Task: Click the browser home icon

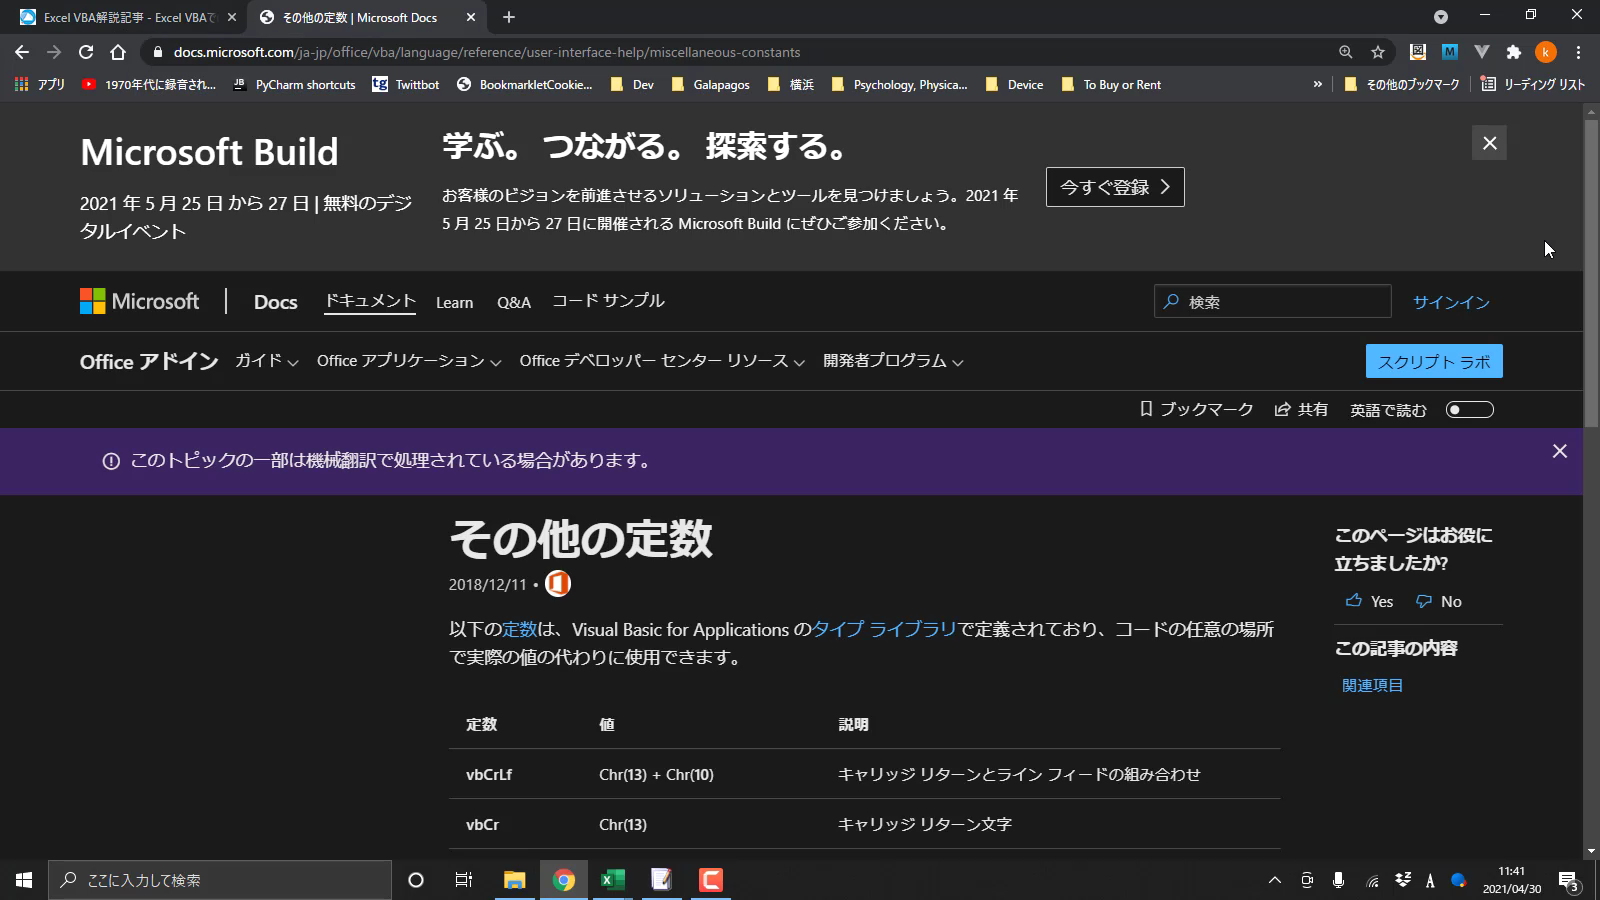Action: point(118,52)
